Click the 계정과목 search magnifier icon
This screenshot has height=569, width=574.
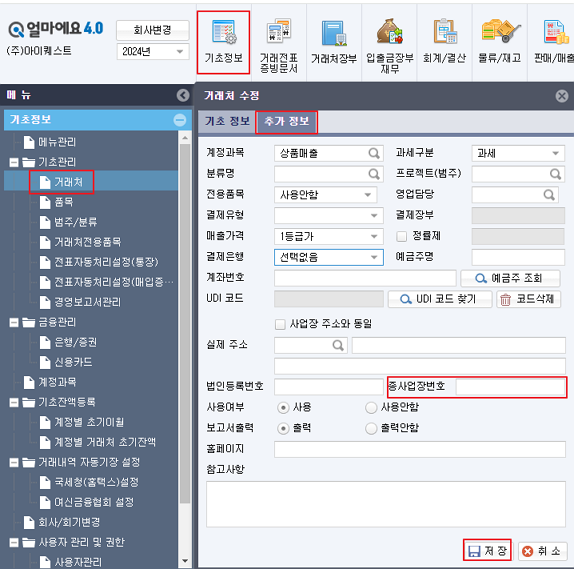[x=374, y=153]
